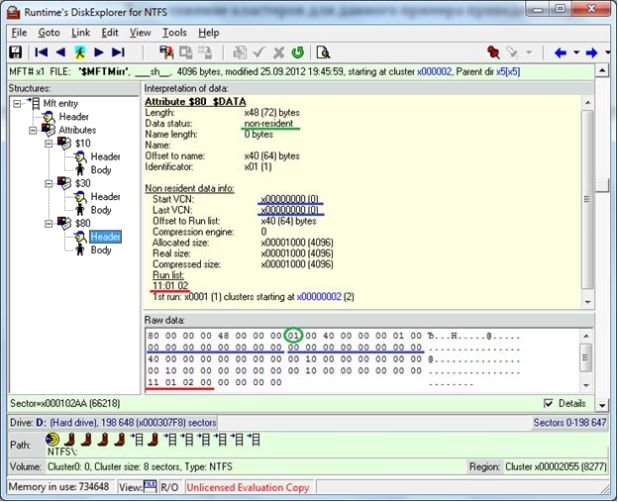
Task: Select Body under the $80 attribute
Action: click(x=101, y=250)
